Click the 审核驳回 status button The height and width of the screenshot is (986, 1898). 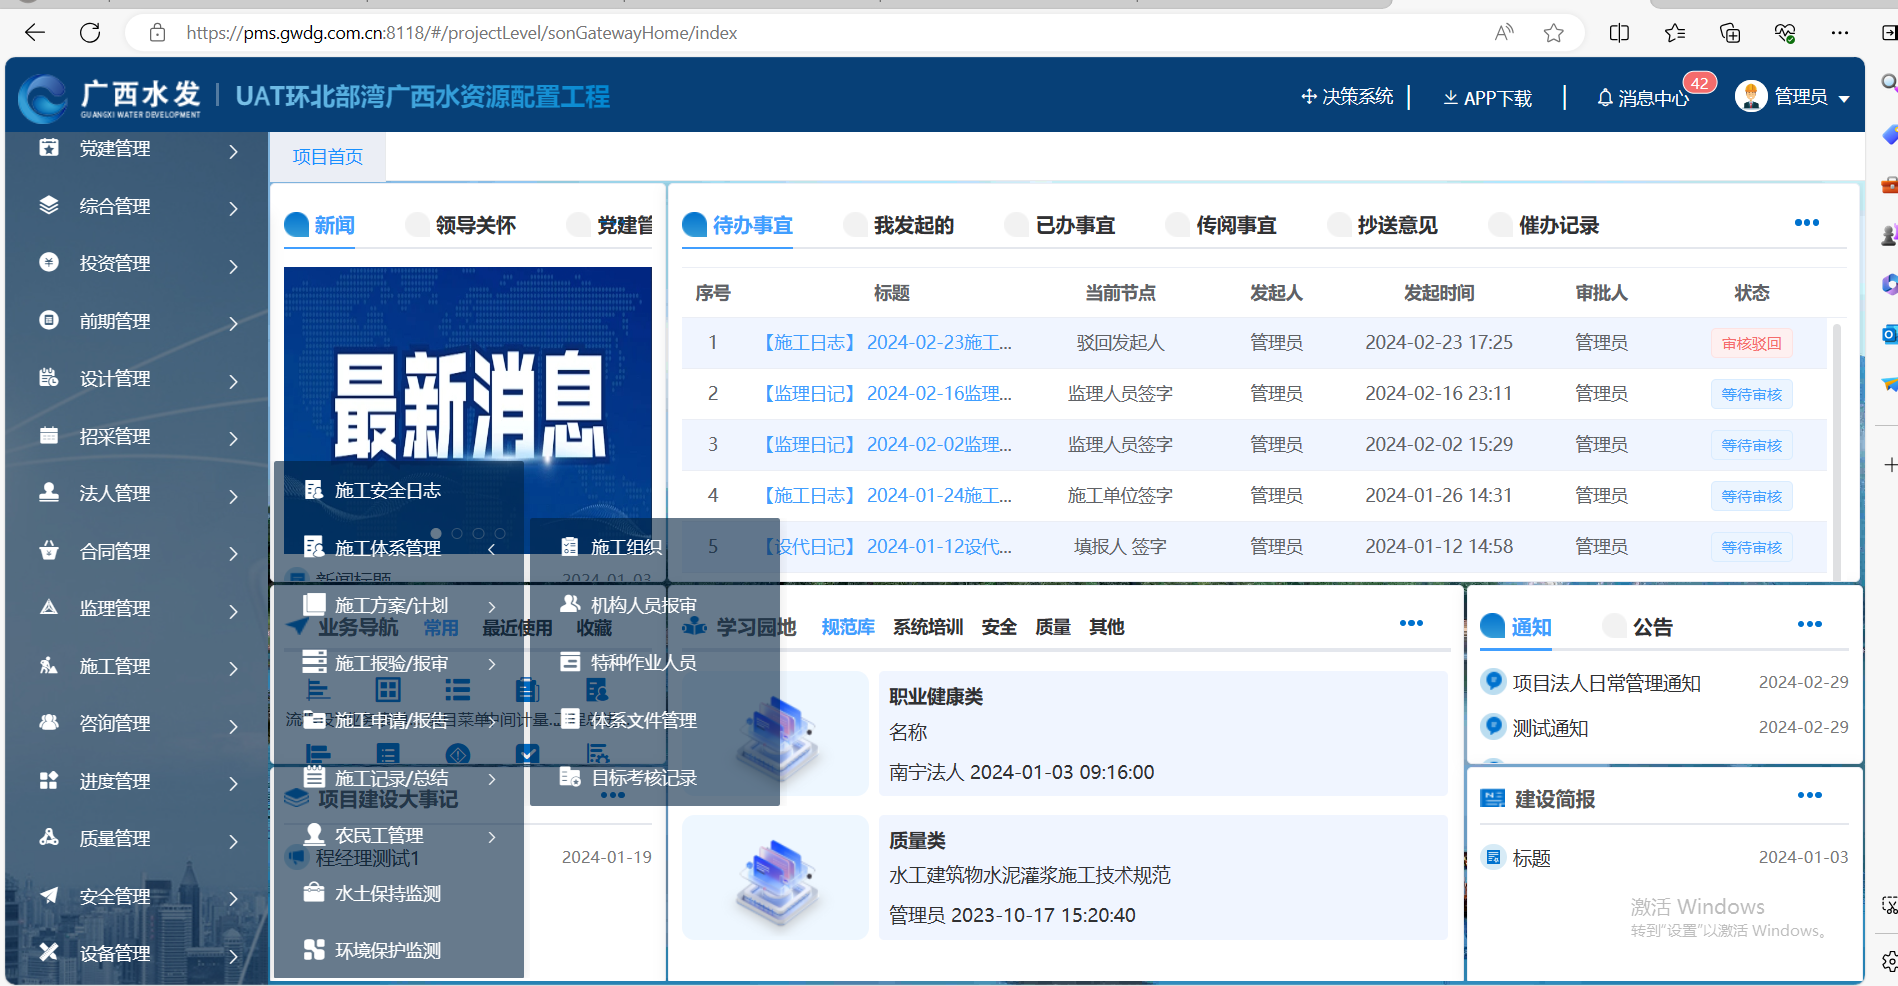pos(1752,343)
